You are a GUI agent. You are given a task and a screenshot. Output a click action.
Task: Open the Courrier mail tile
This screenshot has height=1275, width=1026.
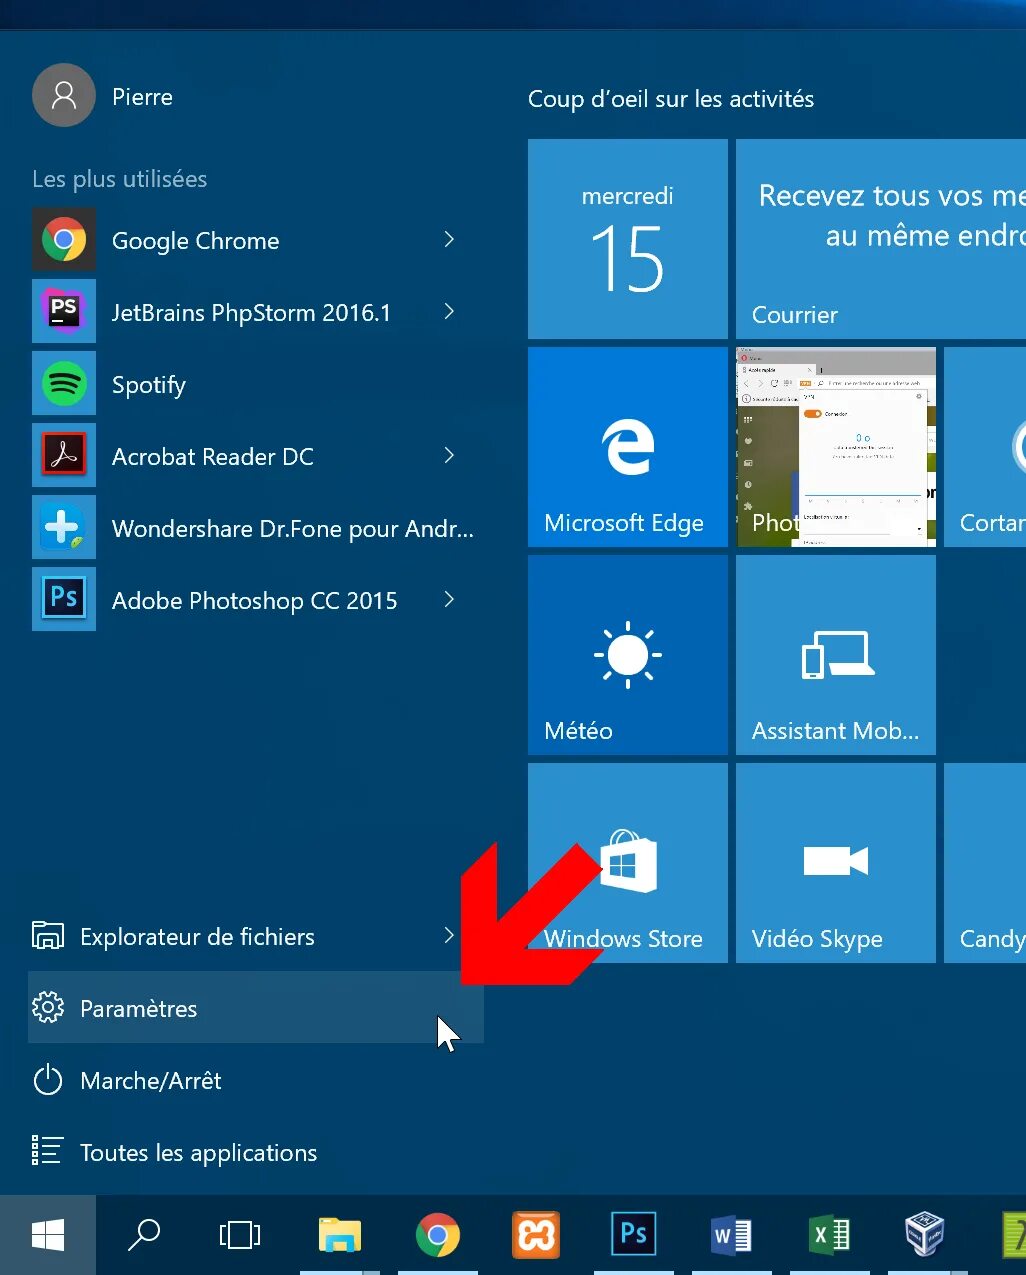tap(881, 239)
